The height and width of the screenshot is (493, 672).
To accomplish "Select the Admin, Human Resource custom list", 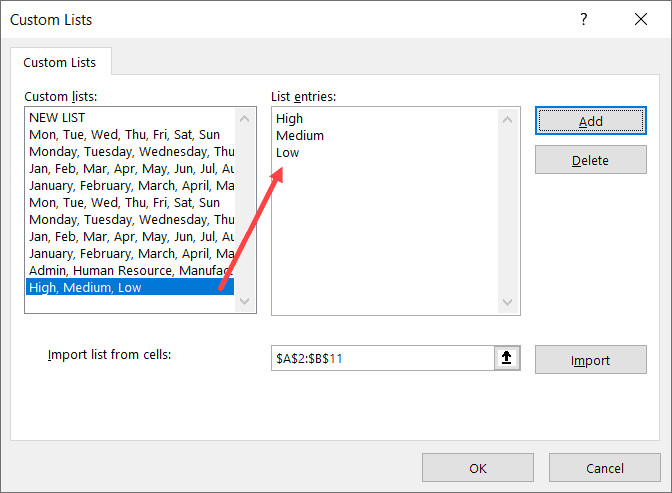I will tap(130, 271).
